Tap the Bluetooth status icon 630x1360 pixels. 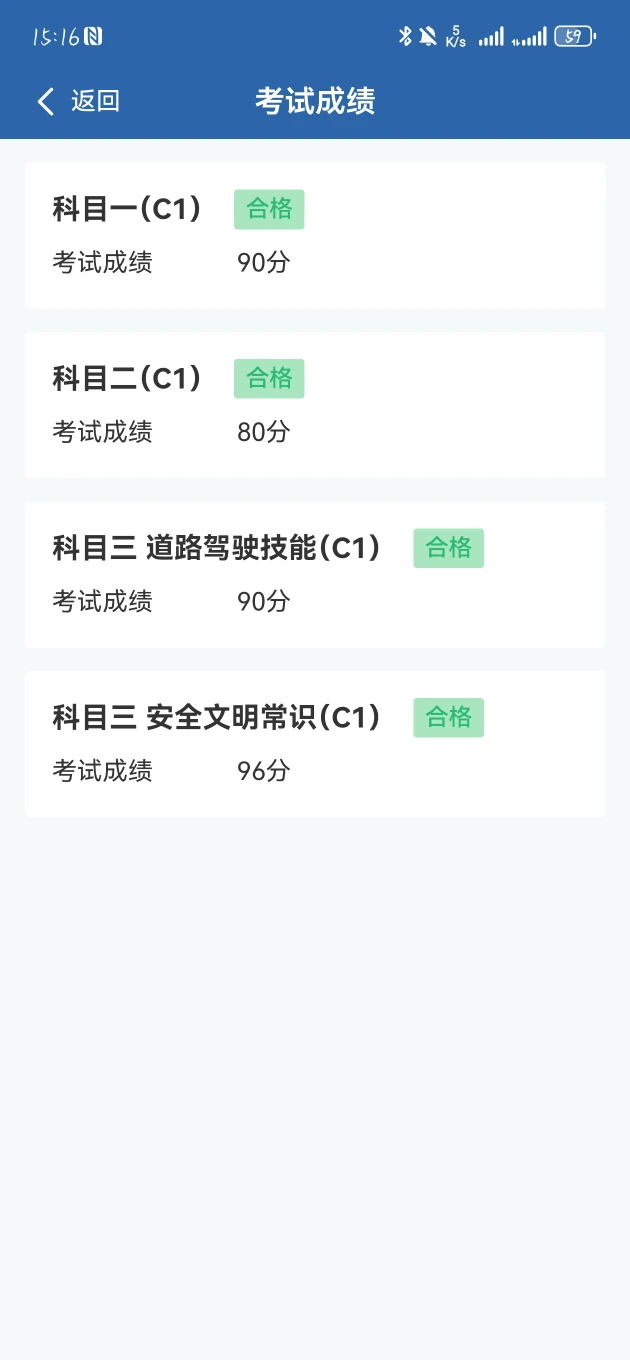405,37
